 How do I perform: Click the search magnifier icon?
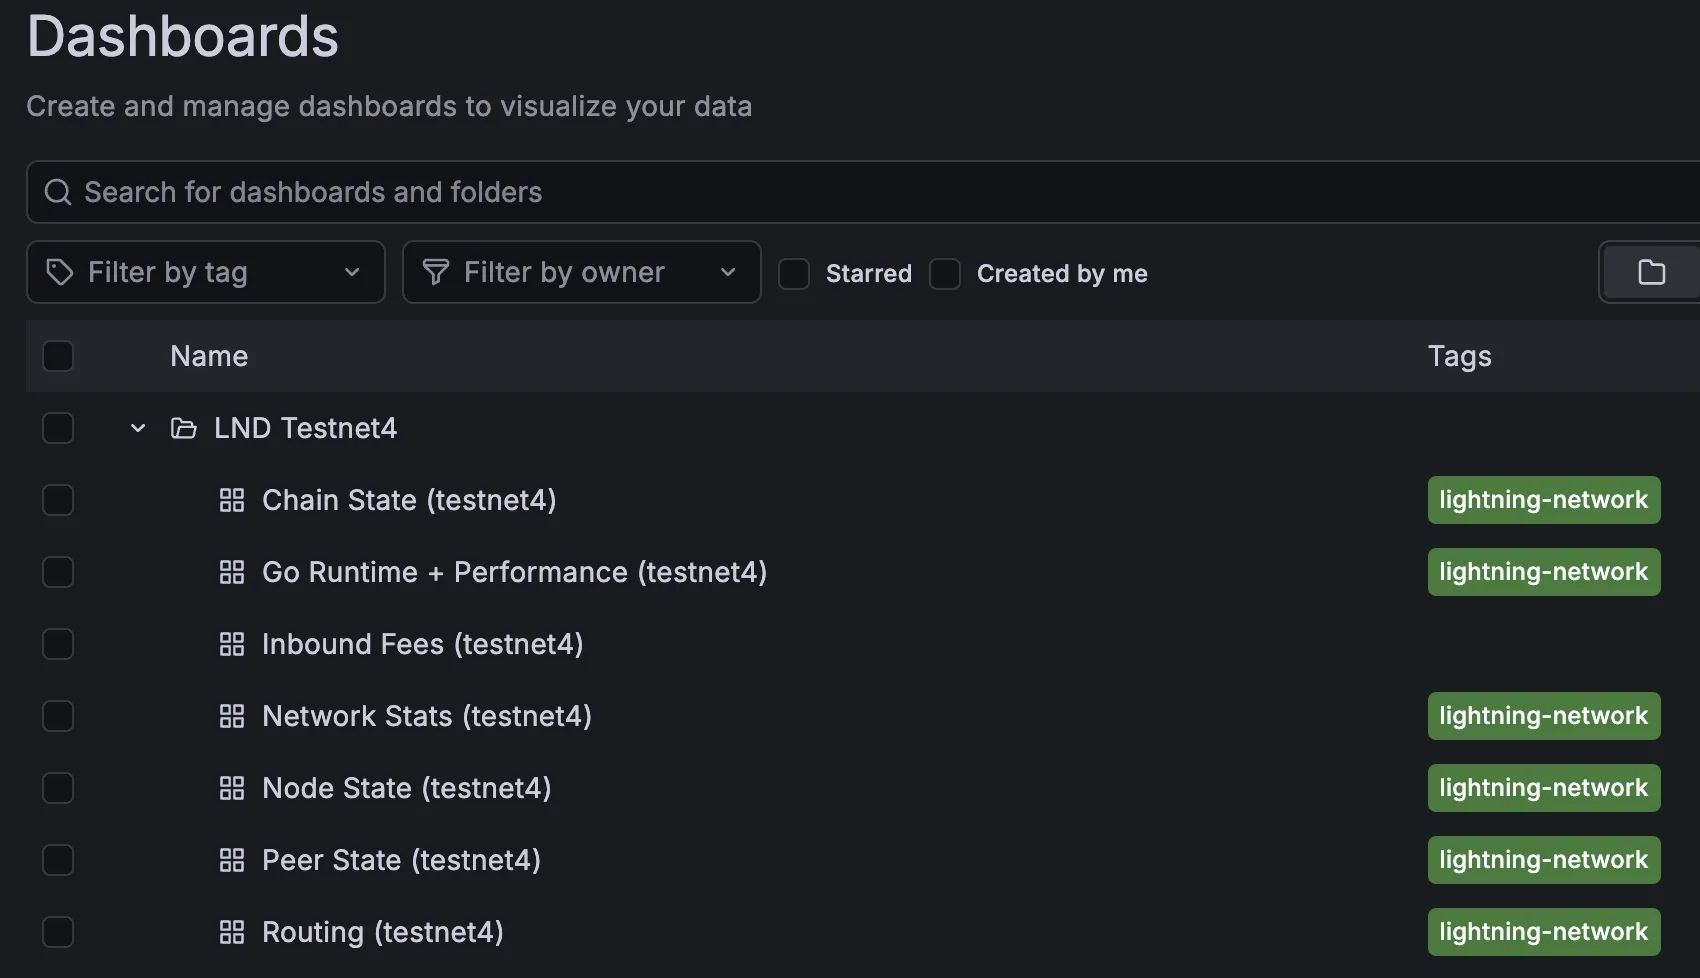pos(58,192)
